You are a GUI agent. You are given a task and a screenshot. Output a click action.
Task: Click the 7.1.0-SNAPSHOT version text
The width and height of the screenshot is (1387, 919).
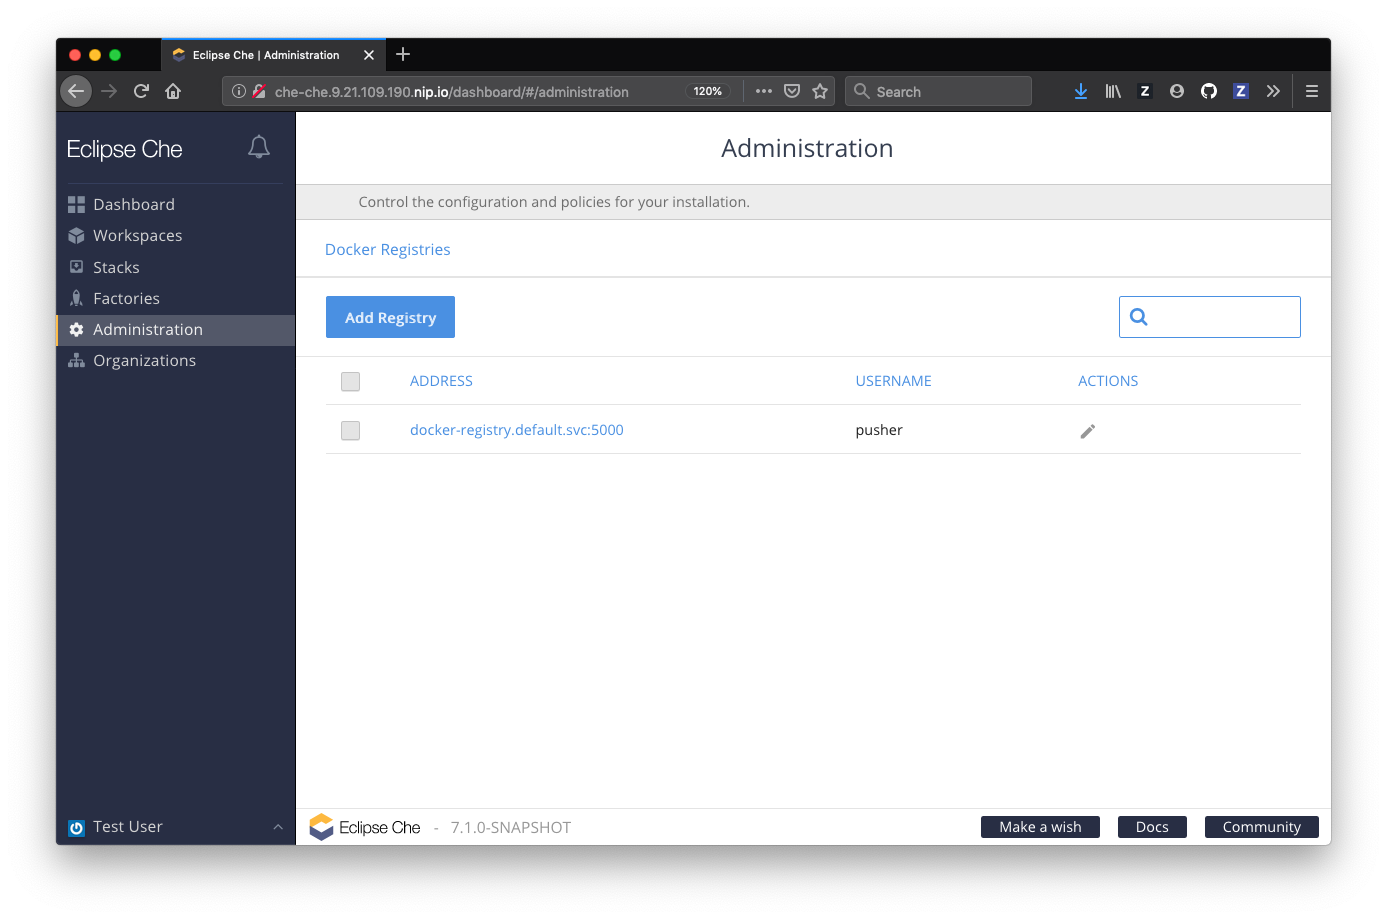coord(511,828)
